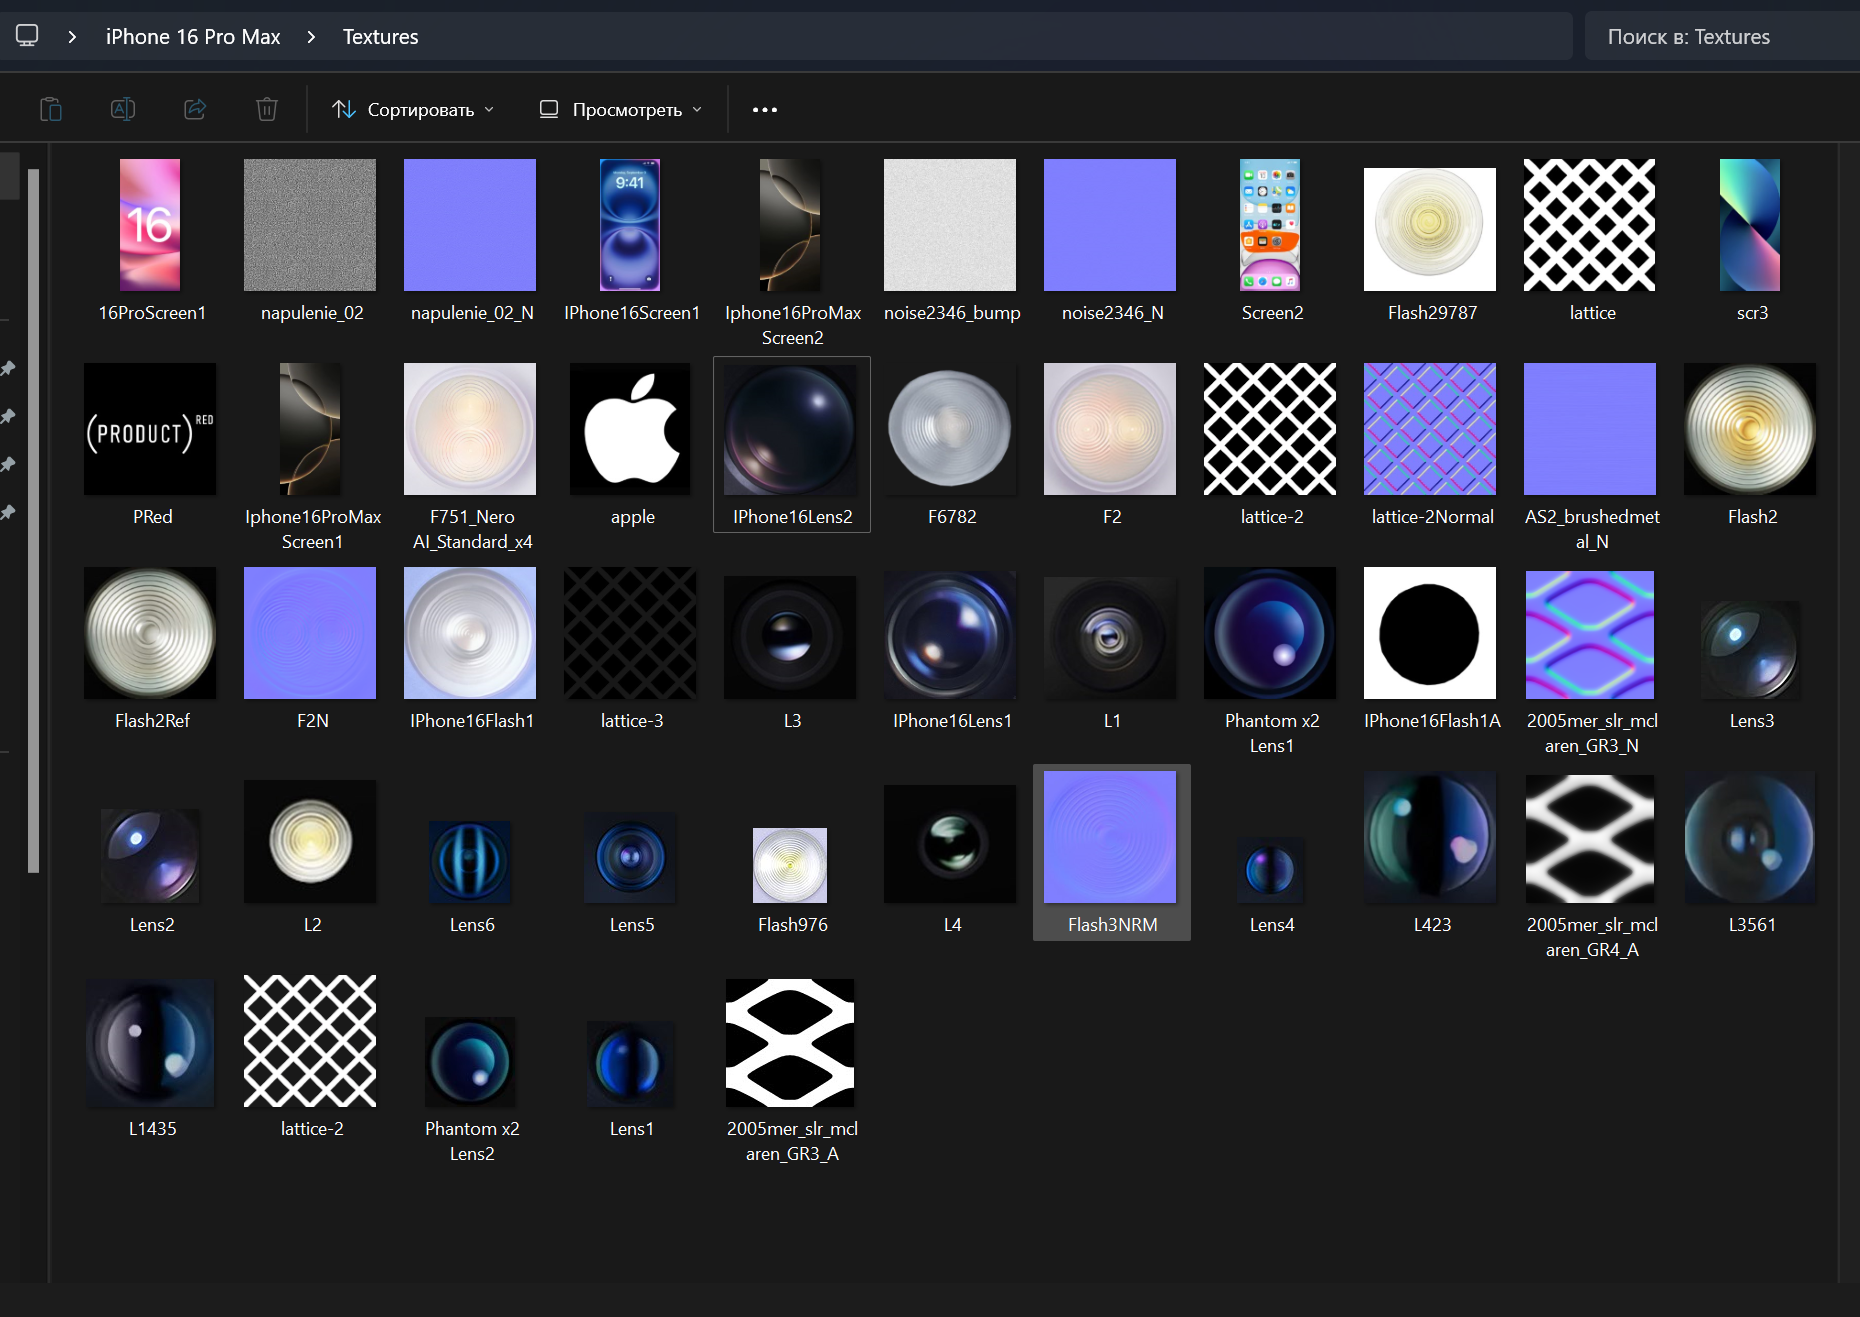Click the Rename icon in toolbar
This screenshot has height=1317, width=1860.
click(123, 109)
